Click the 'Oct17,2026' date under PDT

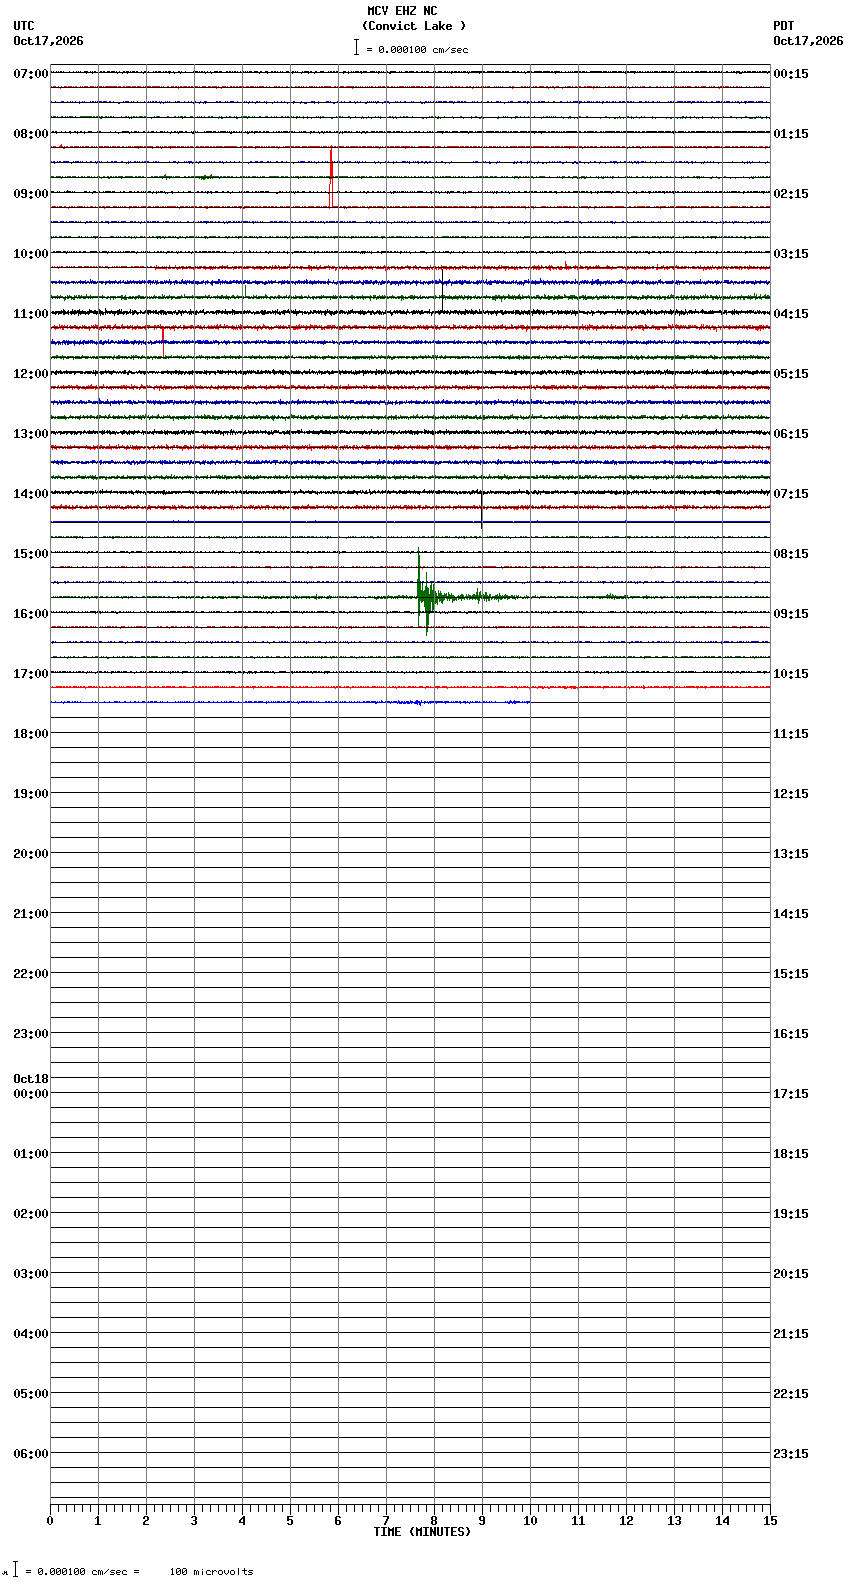(808, 41)
